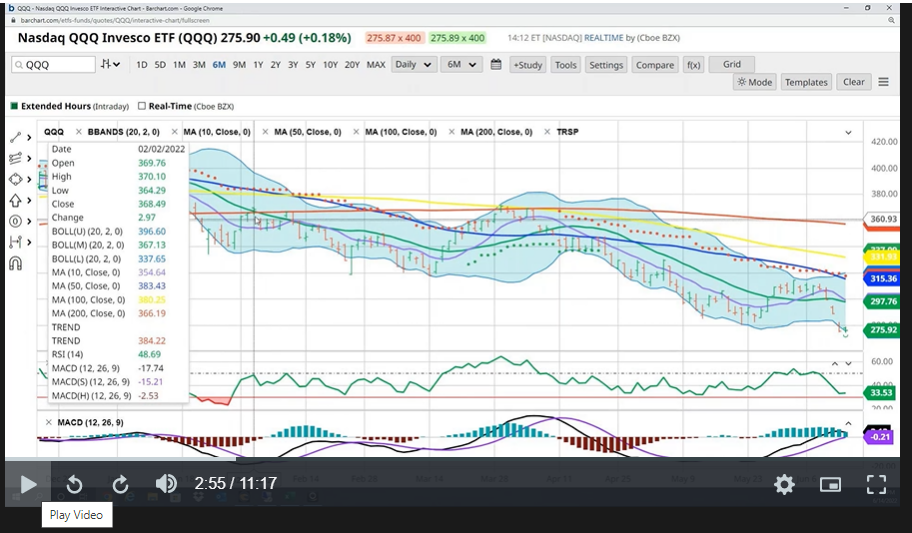Select the 1D time range
The width and height of the screenshot is (912, 533).
(141, 65)
